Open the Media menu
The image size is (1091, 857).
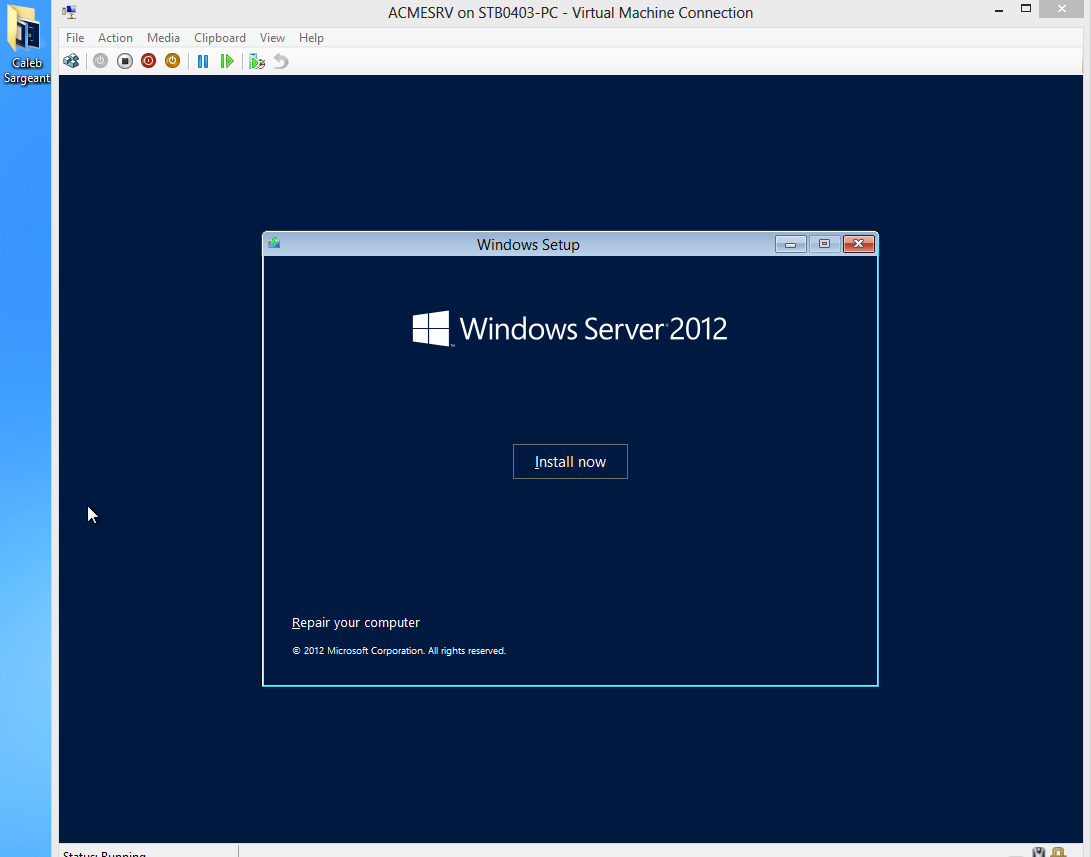coord(163,38)
